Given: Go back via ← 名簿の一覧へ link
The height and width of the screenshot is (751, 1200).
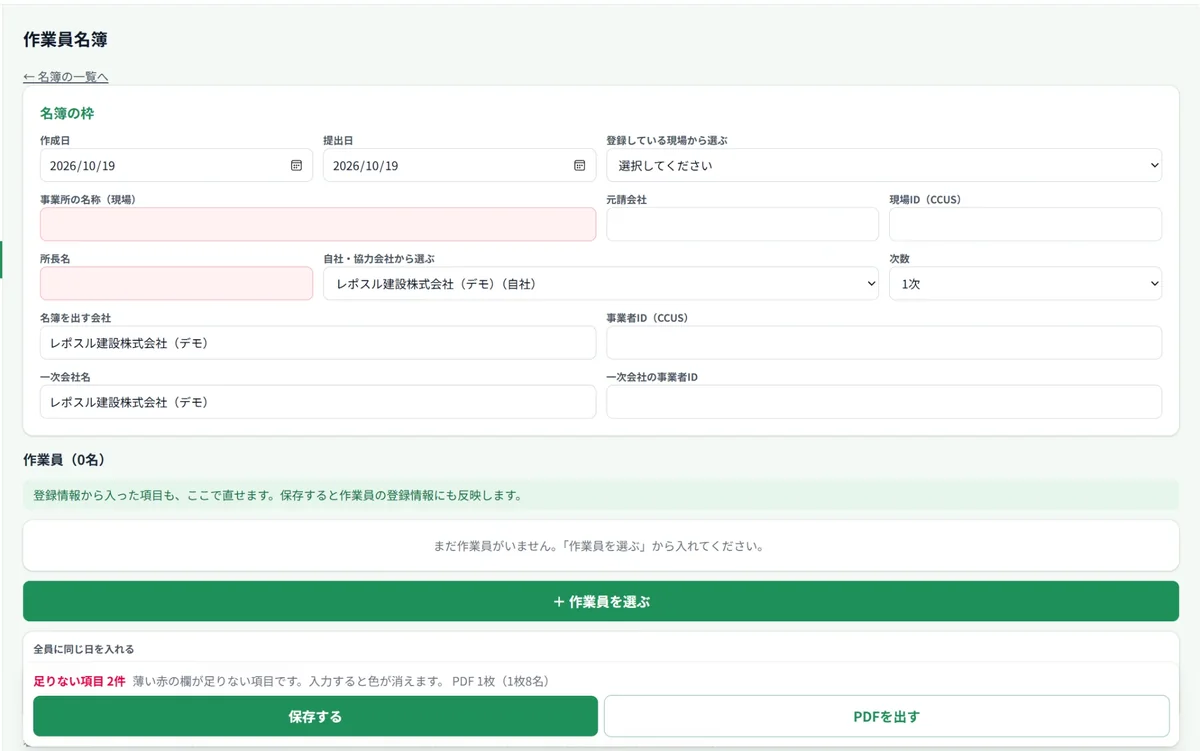Looking at the screenshot, I should pyautogui.click(x=66, y=77).
